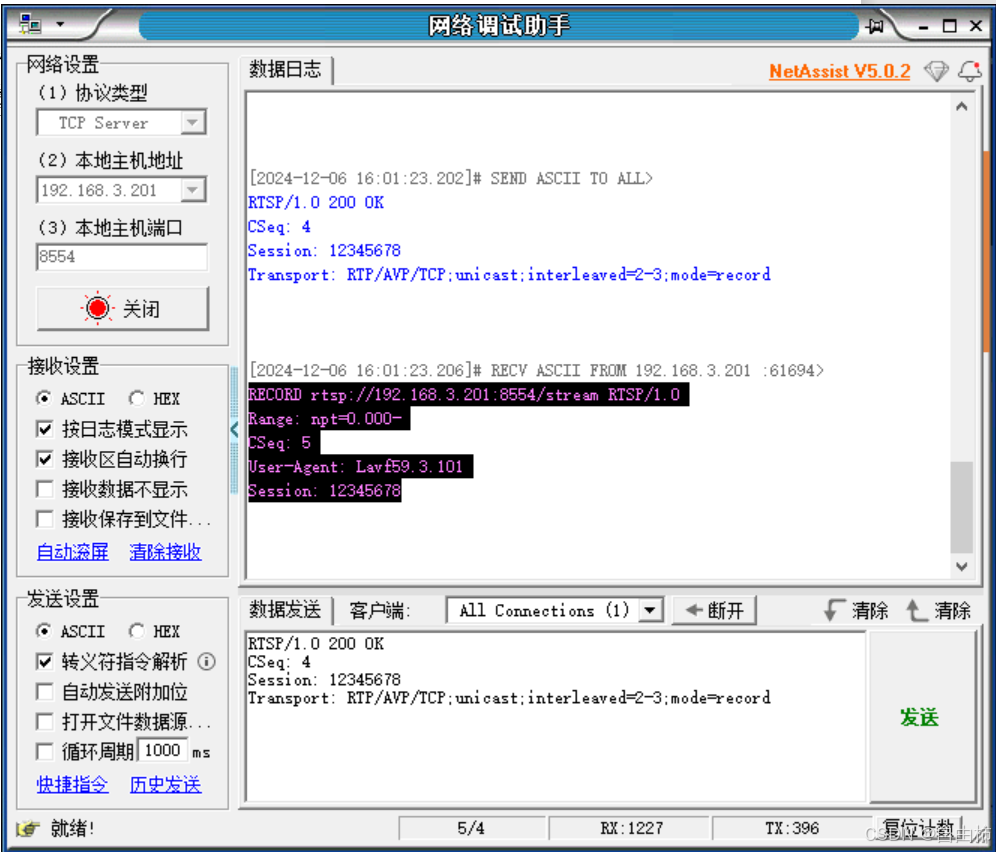Screen dimensions: 996x852
Task: Click the down-arrow 清除 button
Action: point(856,611)
